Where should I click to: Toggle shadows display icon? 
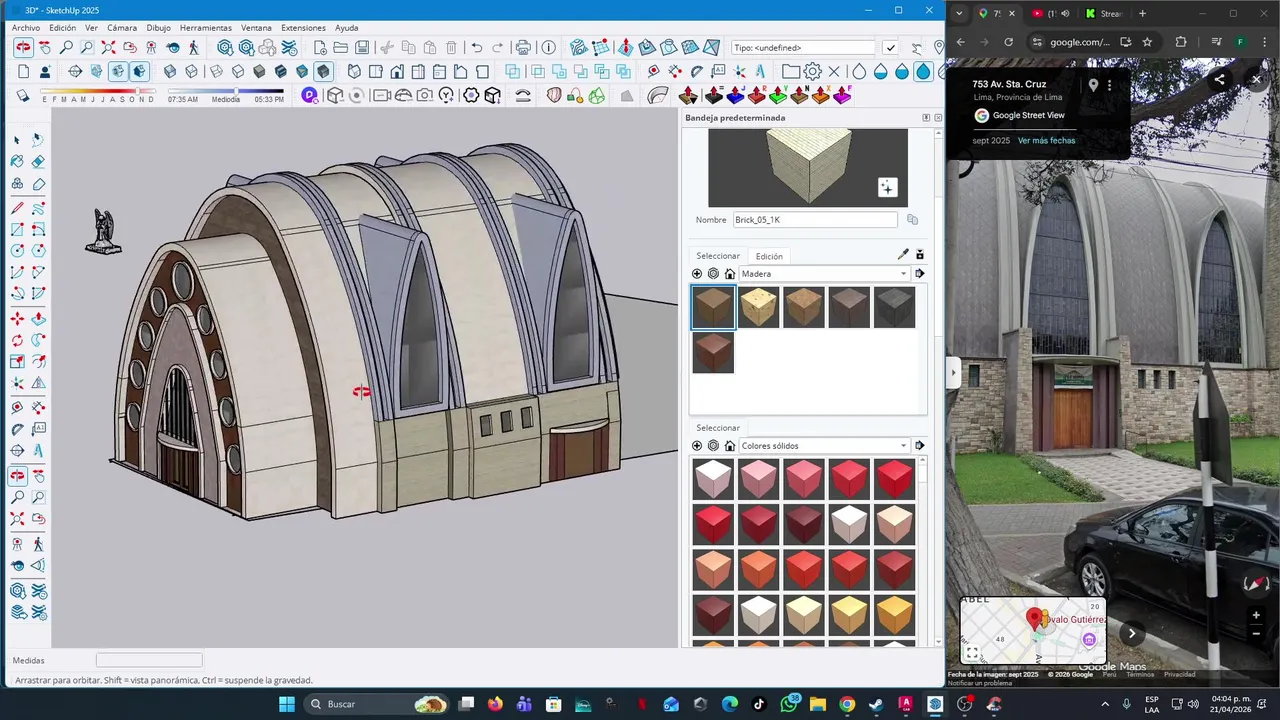[23, 95]
